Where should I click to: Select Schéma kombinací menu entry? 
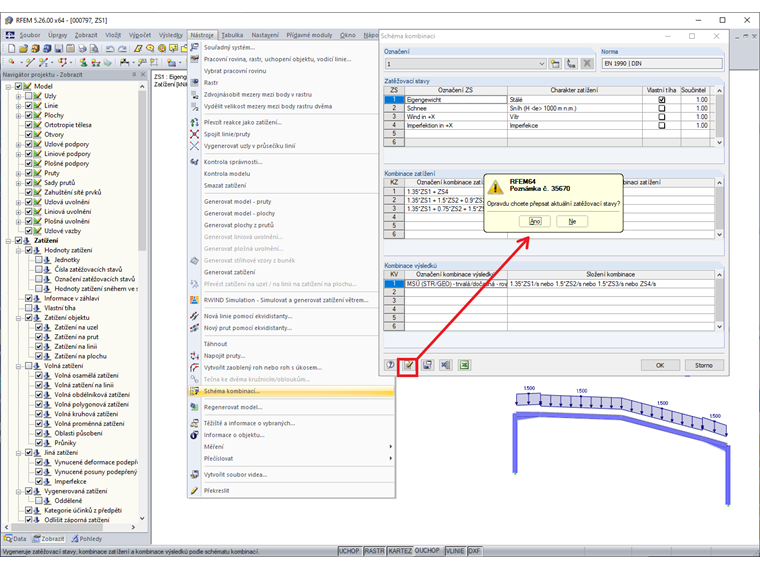[x=291, y=391]
